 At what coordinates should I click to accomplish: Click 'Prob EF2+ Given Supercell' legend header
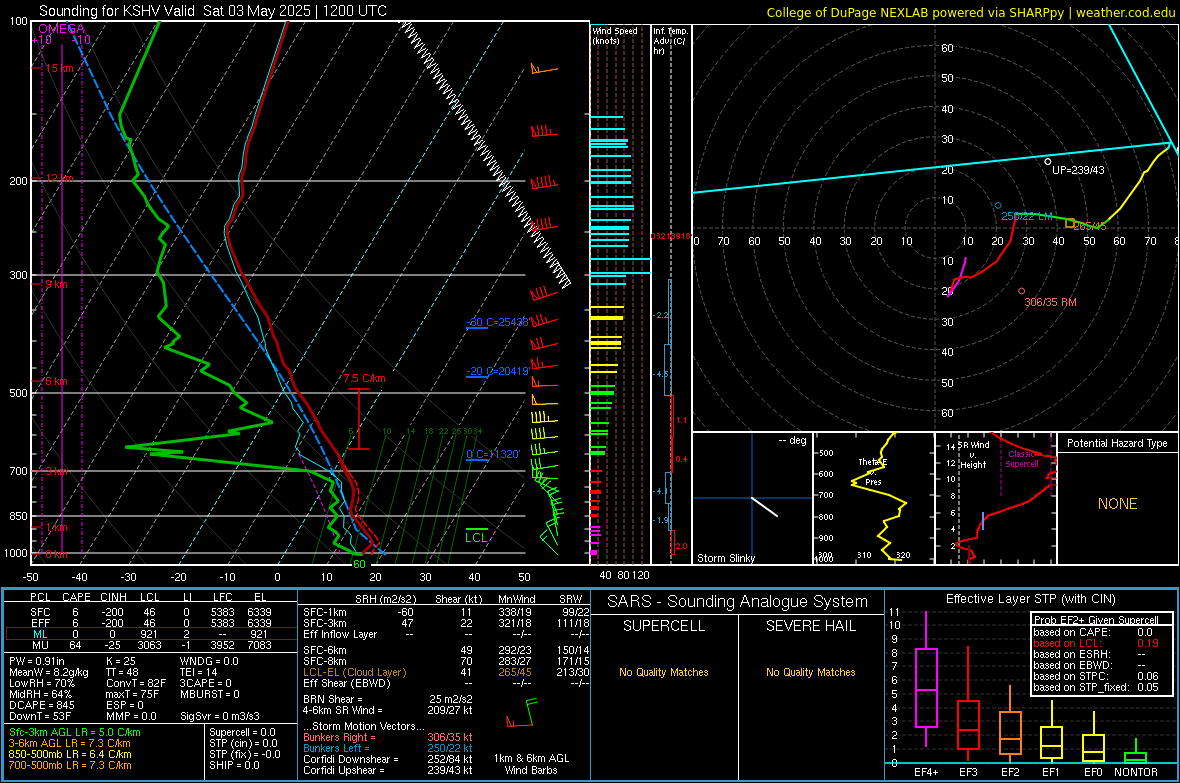[1096, 620]
